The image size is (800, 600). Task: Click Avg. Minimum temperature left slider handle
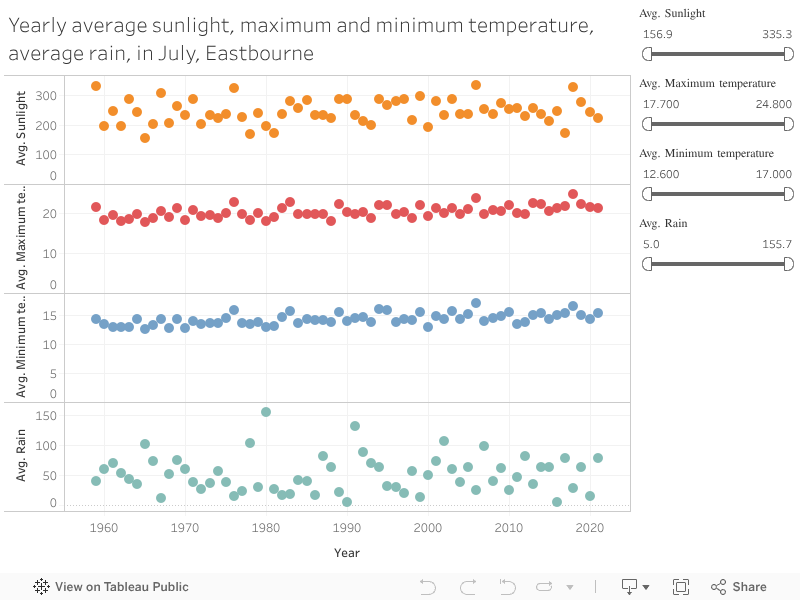pyautogui.click(x=647, y=194)
